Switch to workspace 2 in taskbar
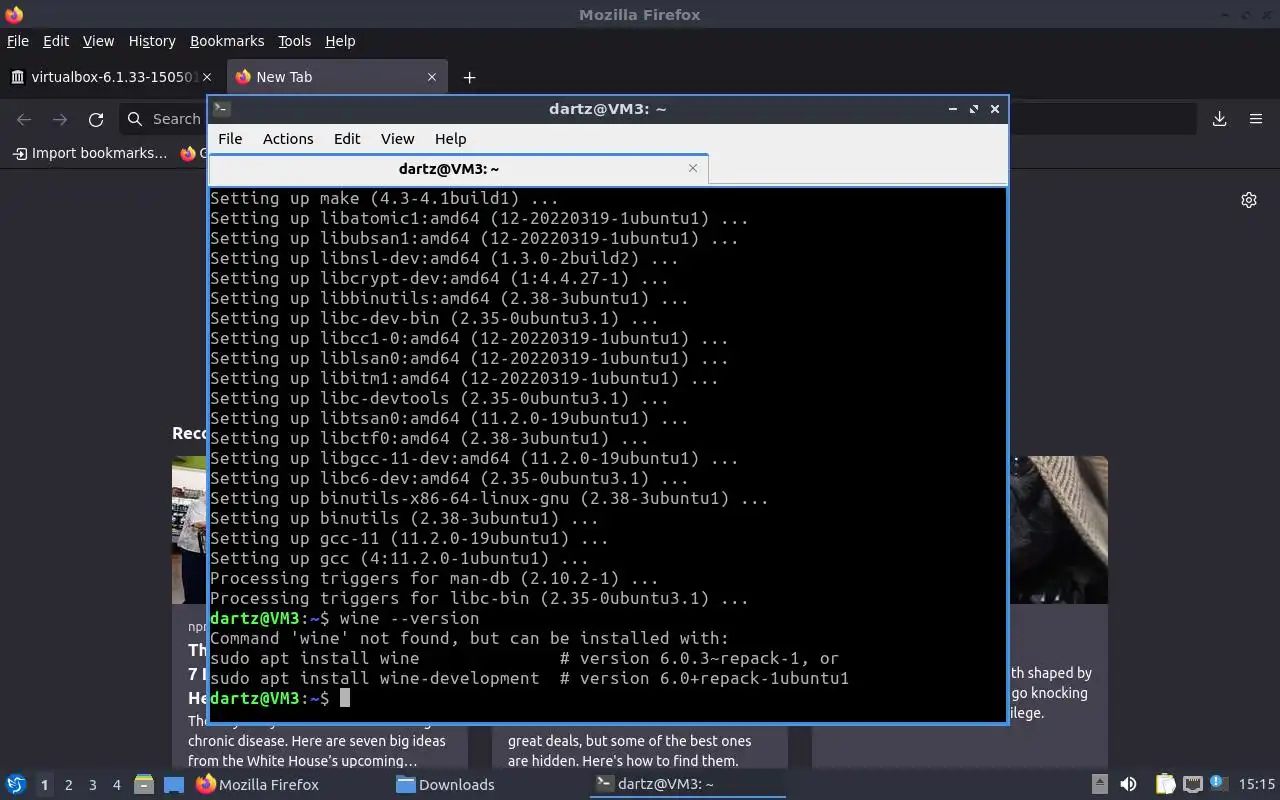 pyautogui.click(x=68, y=785)
